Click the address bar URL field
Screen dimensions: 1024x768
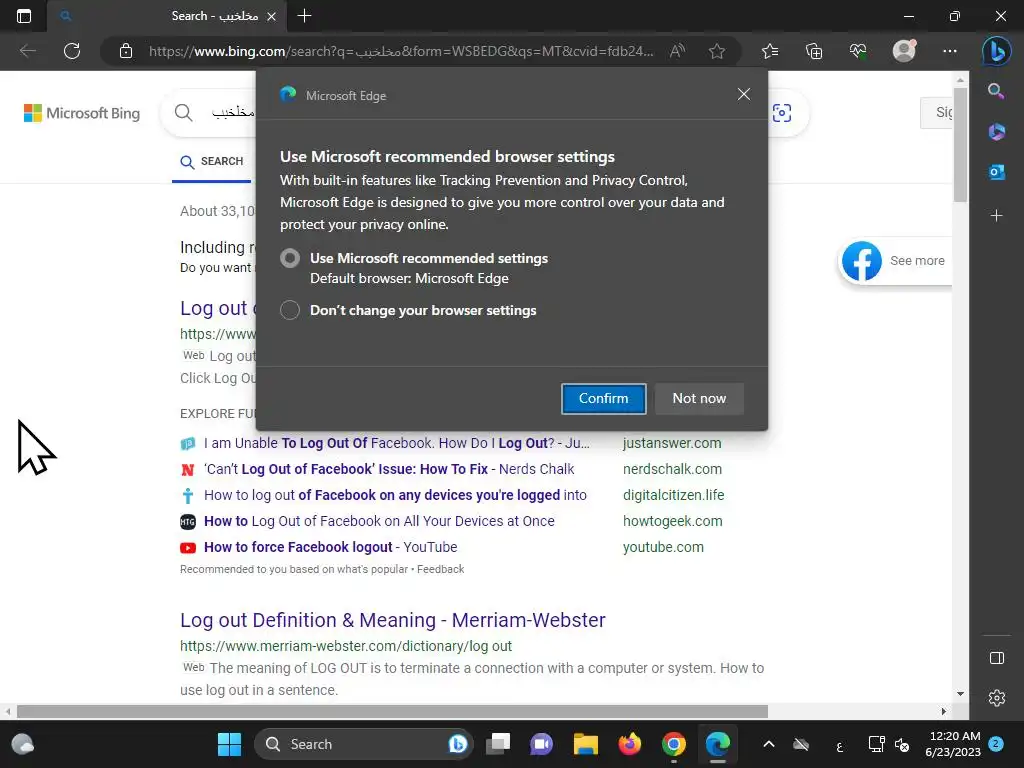pyautogui.click(x=401, y=51)
